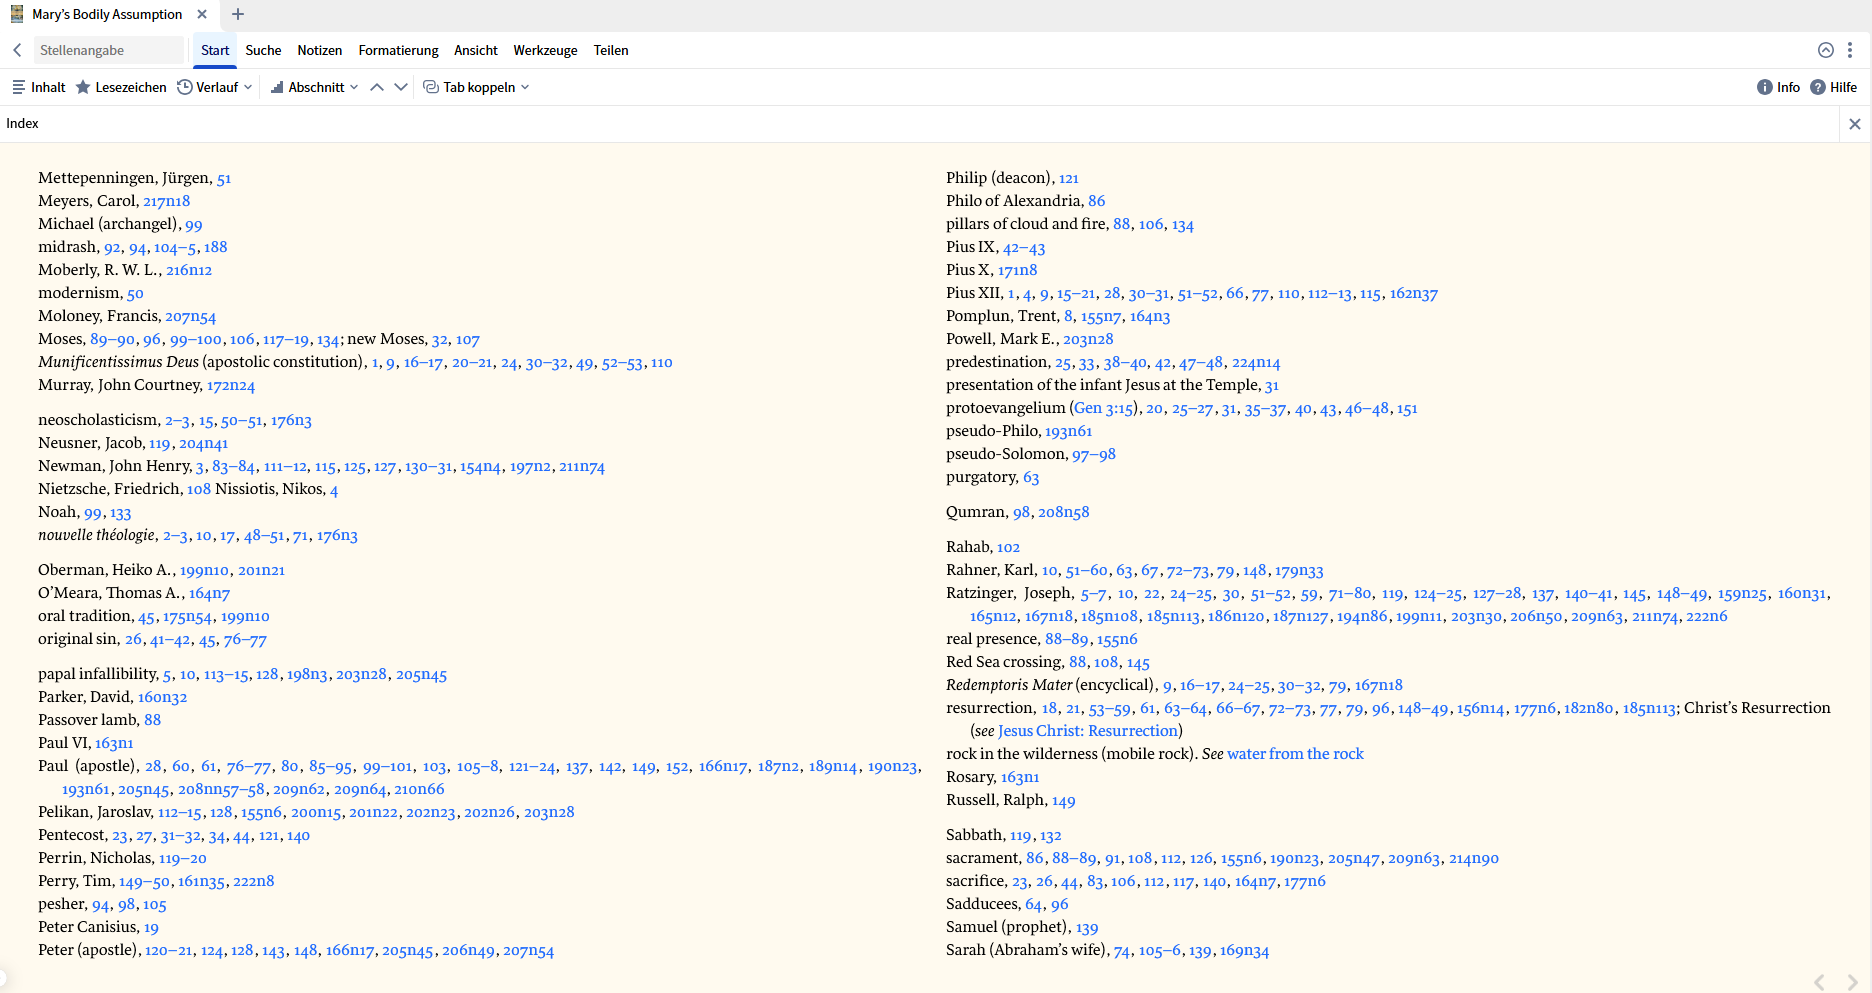Open the Lesezeichen bookmarks panel

pyautogui.click(x=121, y=87)
